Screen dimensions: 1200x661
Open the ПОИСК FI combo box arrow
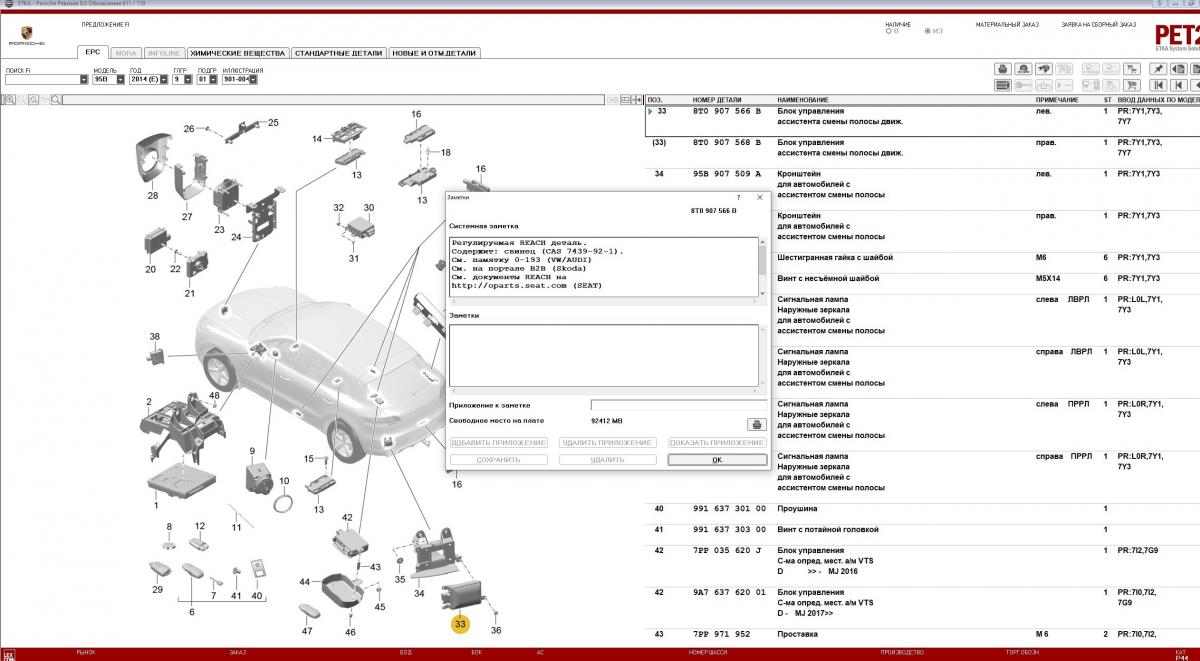tap(84, 79)
